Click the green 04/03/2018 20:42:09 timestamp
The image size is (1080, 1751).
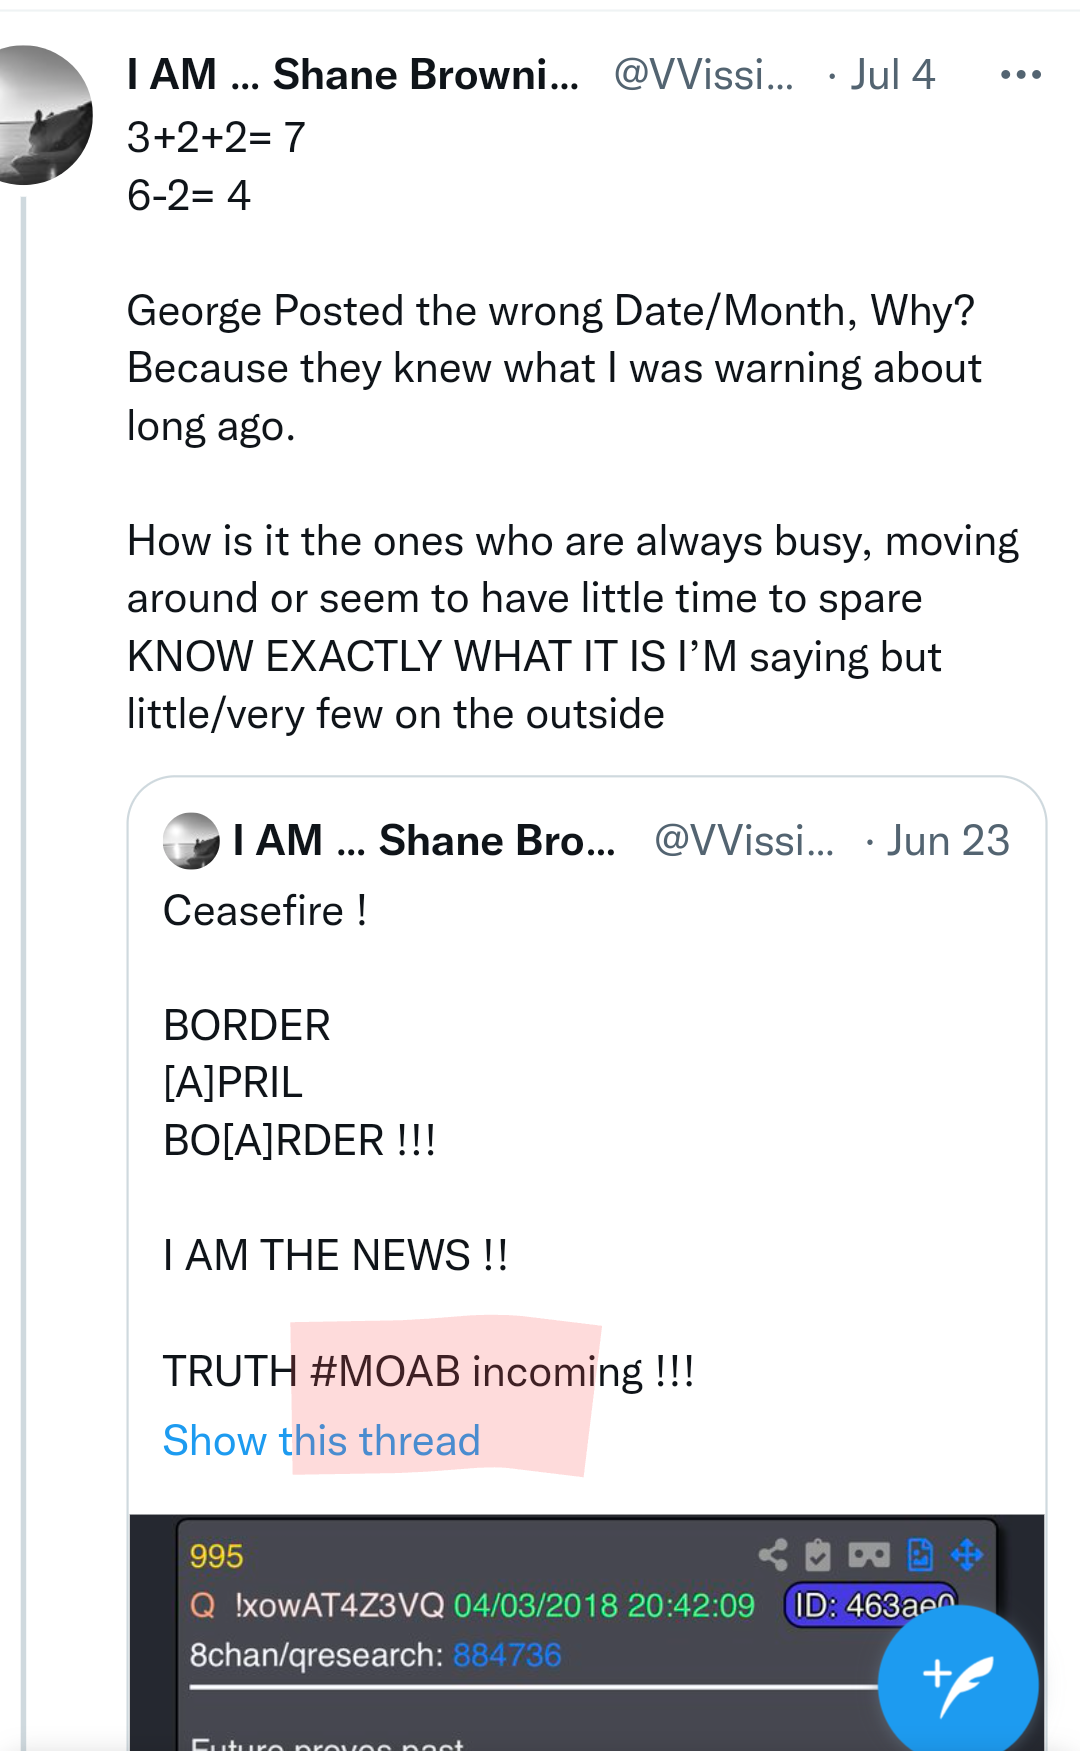pos(604,1605)
